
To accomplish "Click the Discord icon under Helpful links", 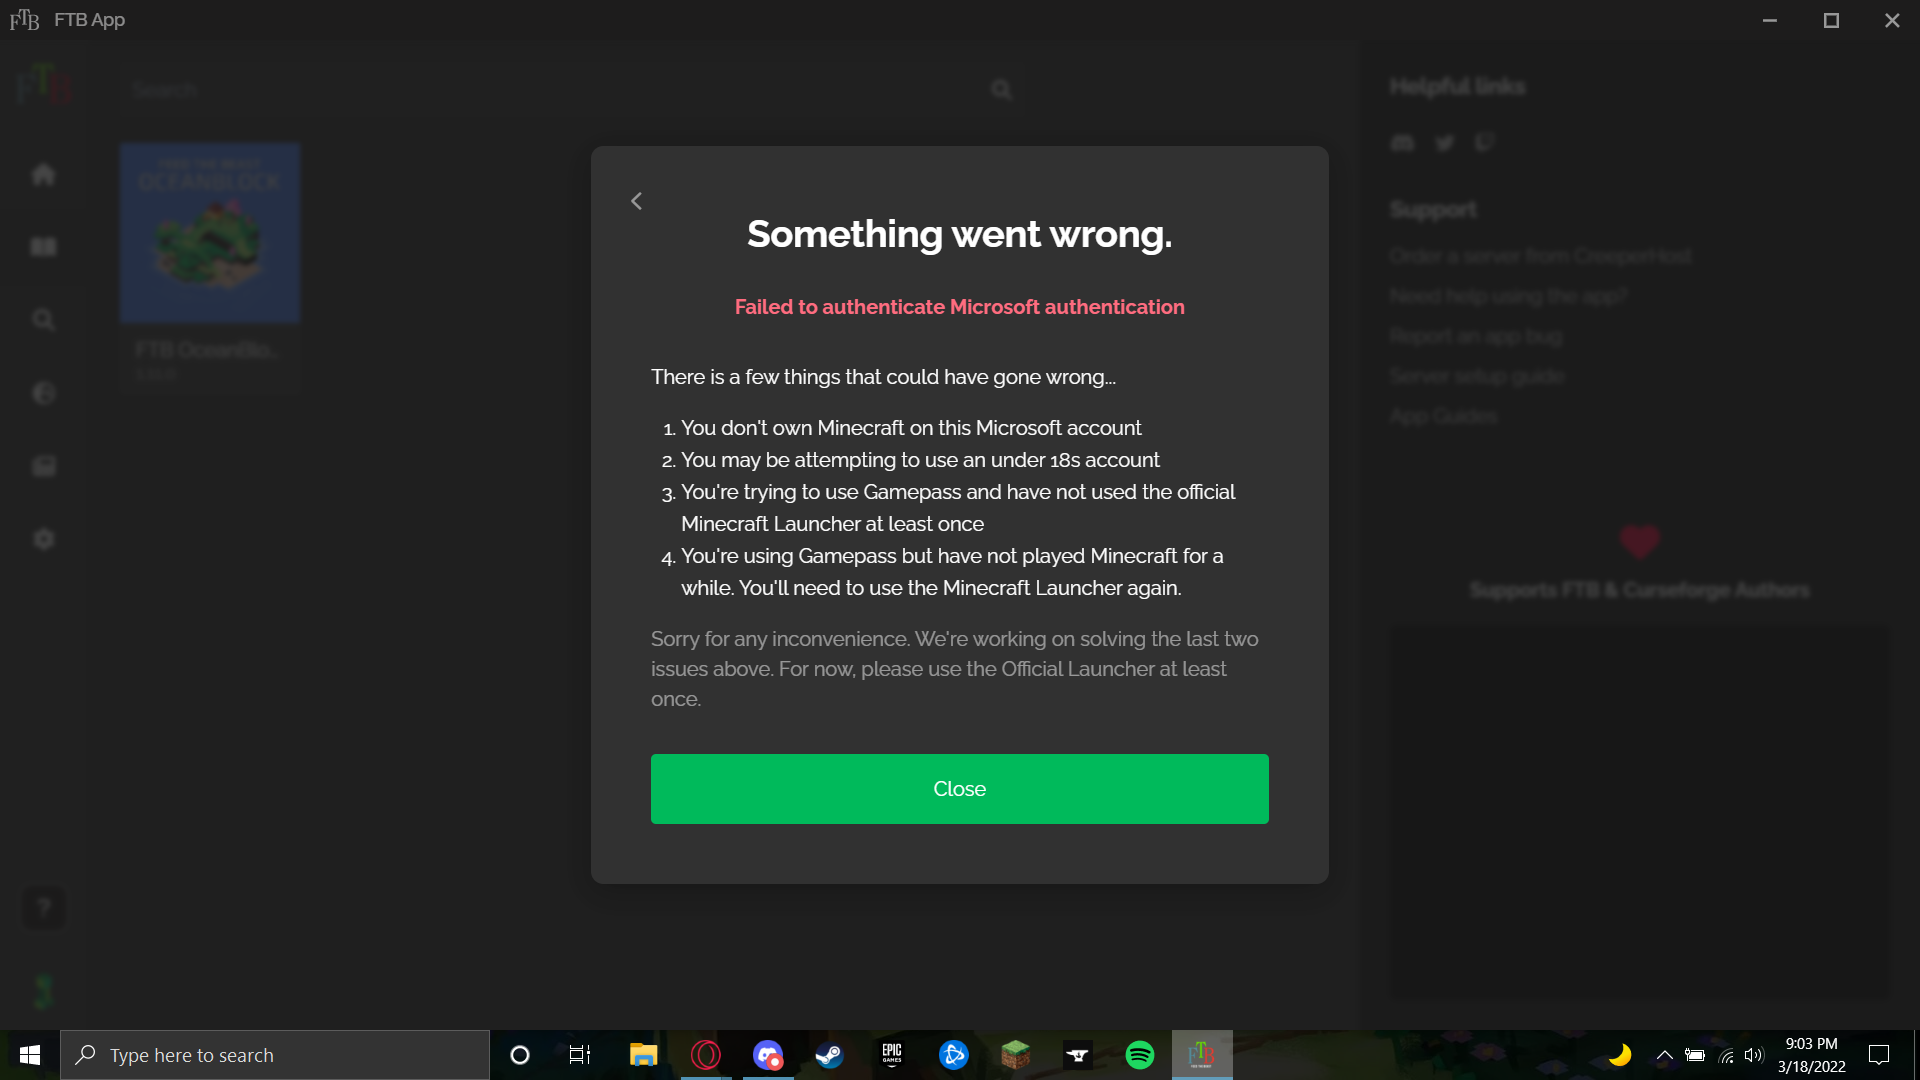I will [1402, 143].
